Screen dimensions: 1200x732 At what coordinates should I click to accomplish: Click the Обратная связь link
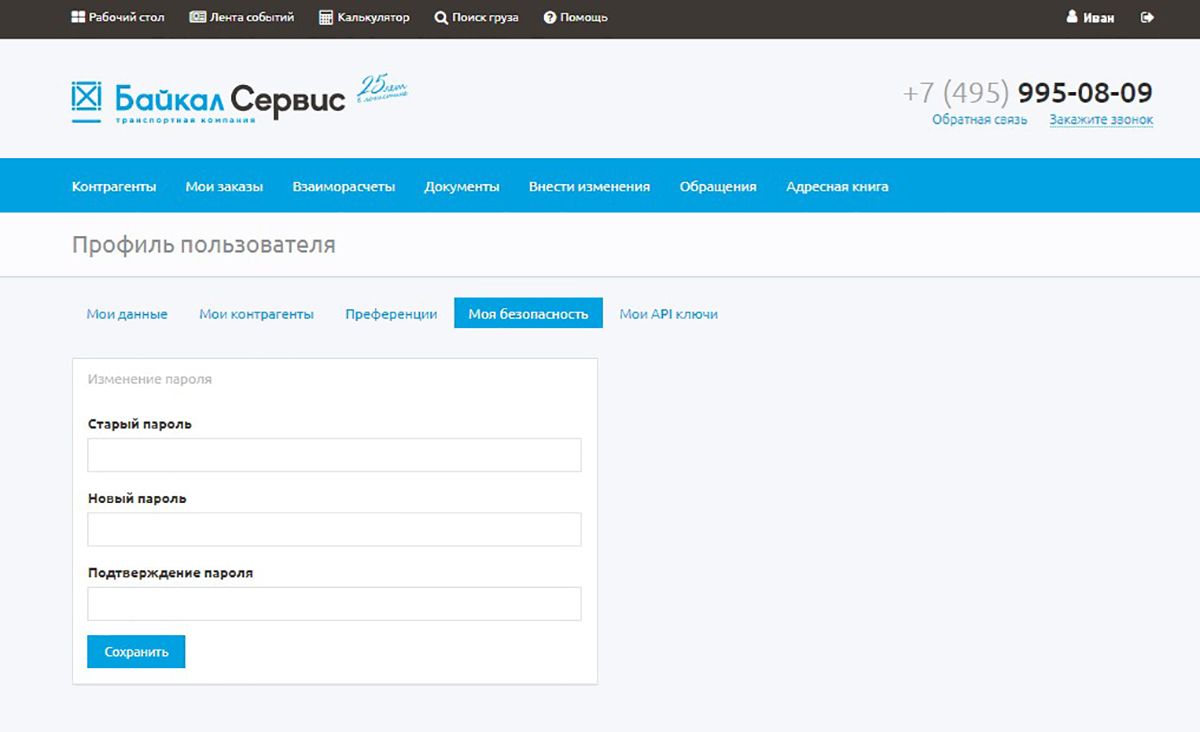coord(979,120)
